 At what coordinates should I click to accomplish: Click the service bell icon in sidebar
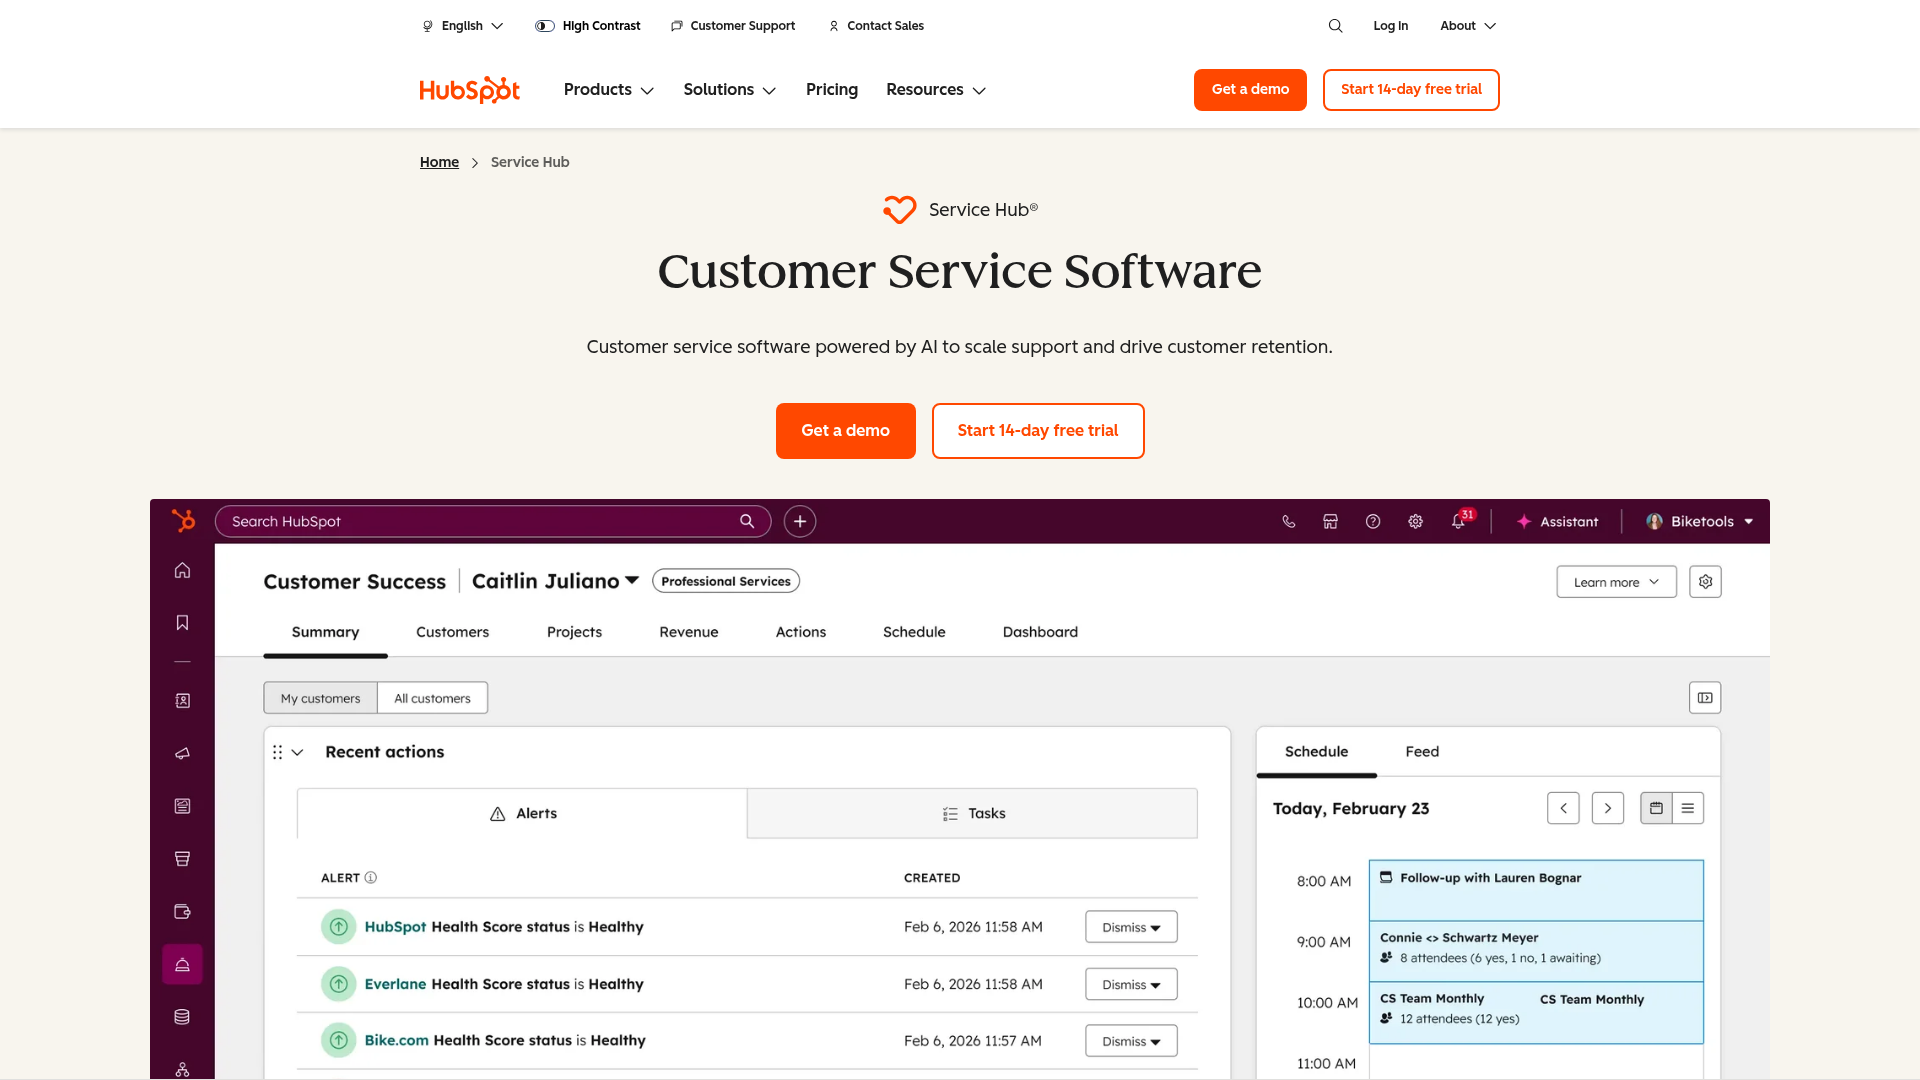pyautogui.click(x=182, y=964)
